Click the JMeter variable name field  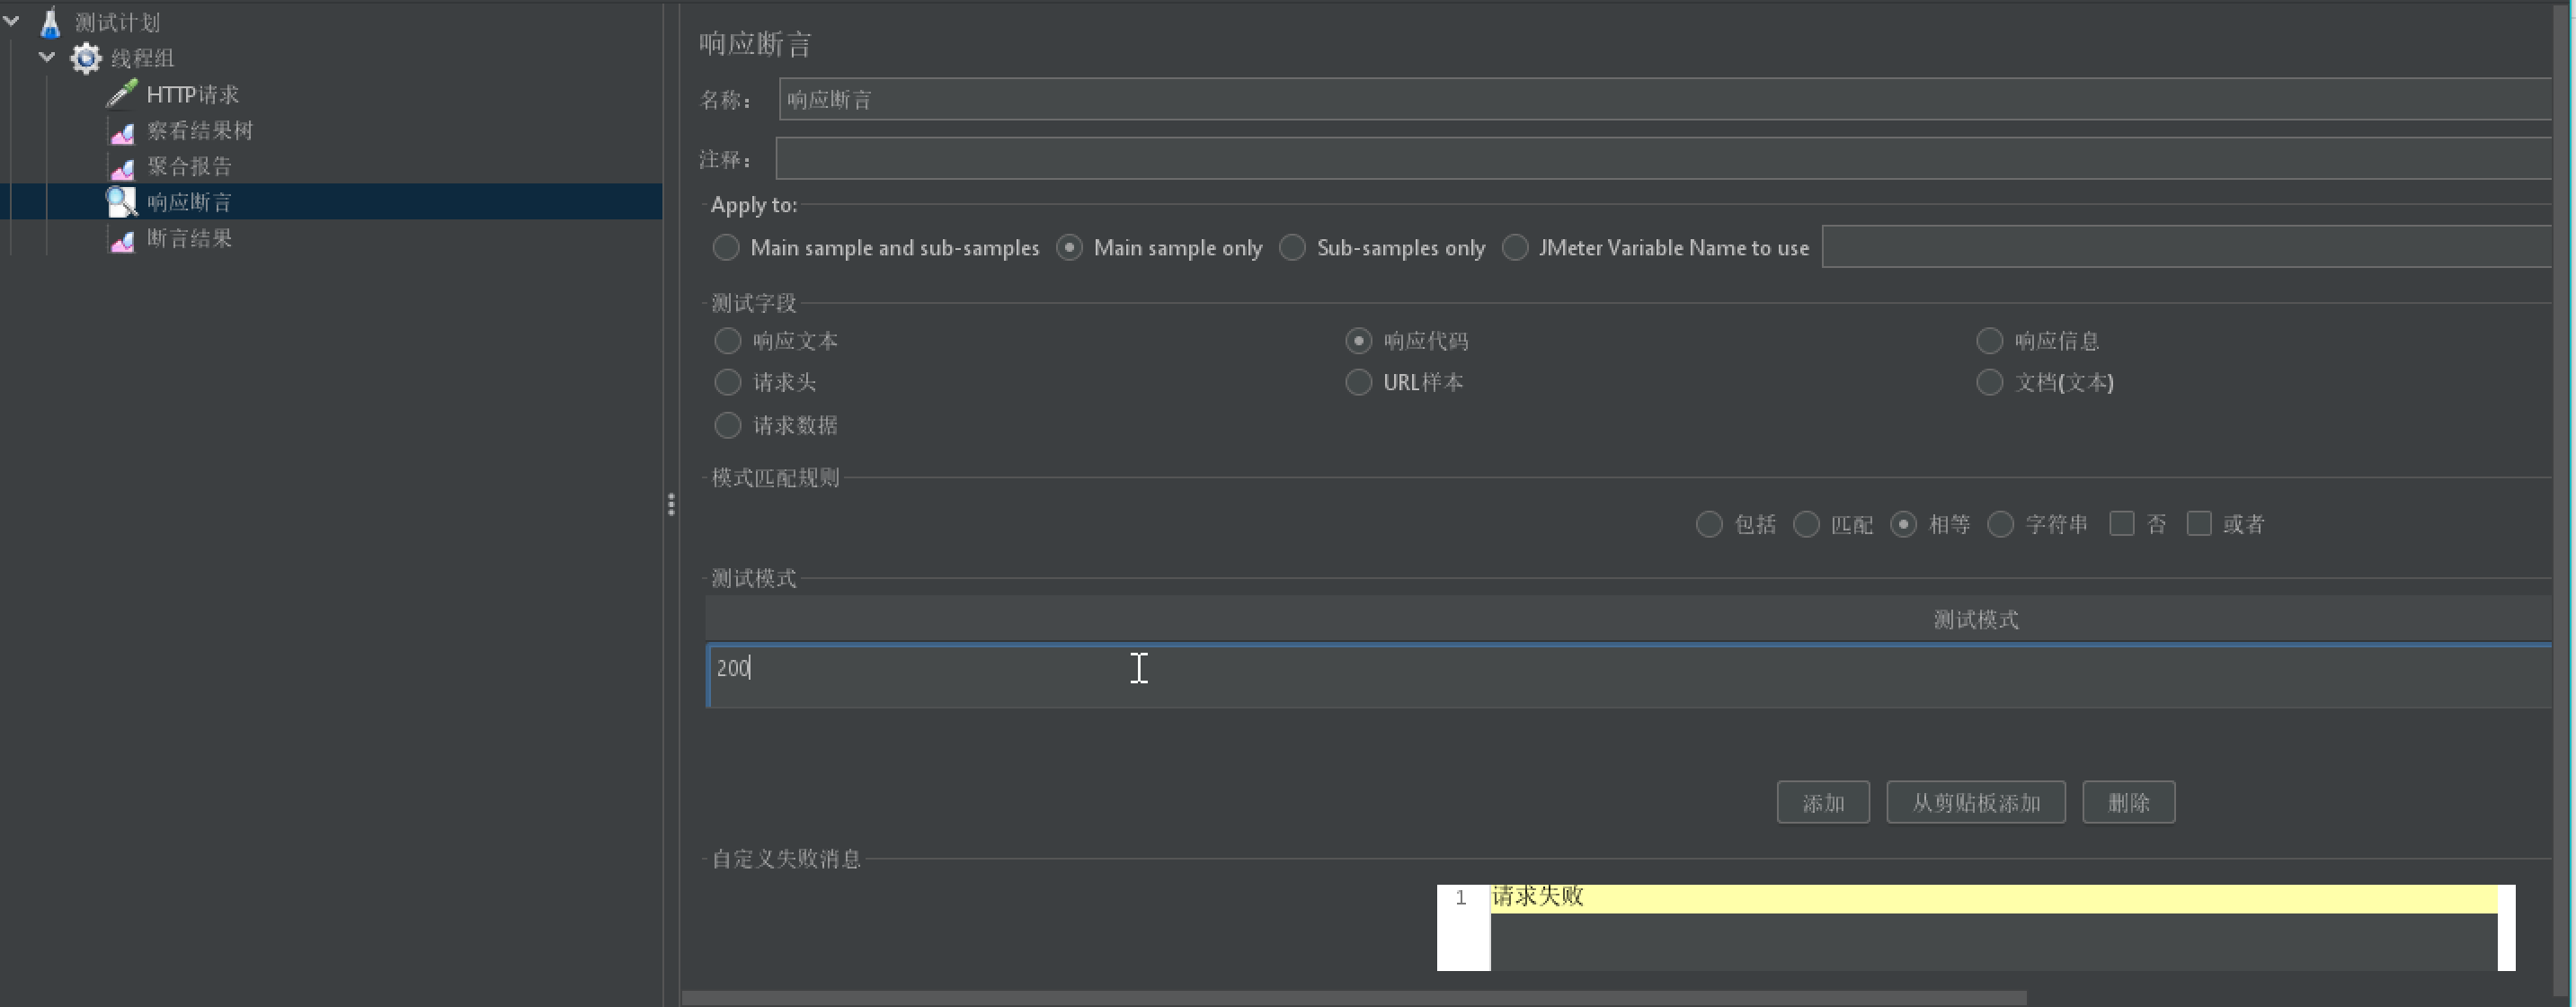2188,246
